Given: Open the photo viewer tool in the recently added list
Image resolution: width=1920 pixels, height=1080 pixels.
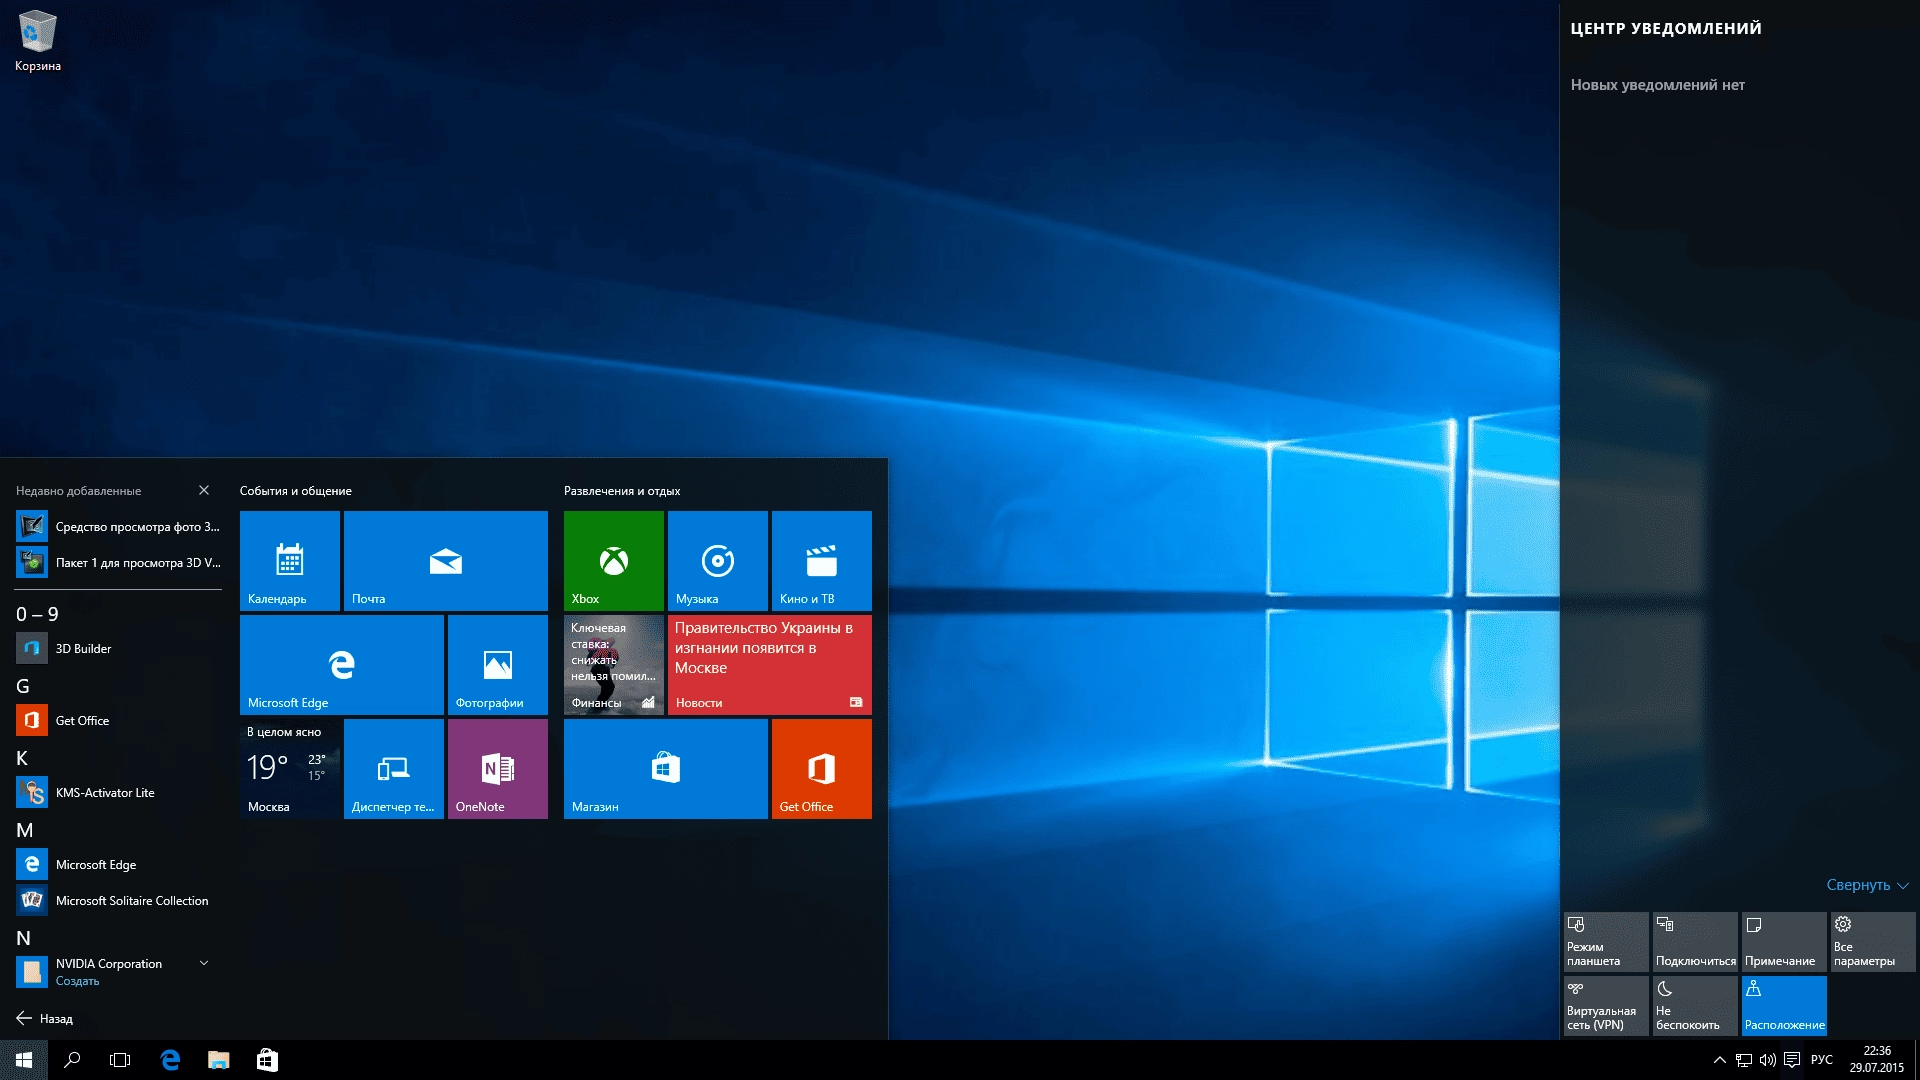Looking at the screenshot, I should tap(119, 526).
